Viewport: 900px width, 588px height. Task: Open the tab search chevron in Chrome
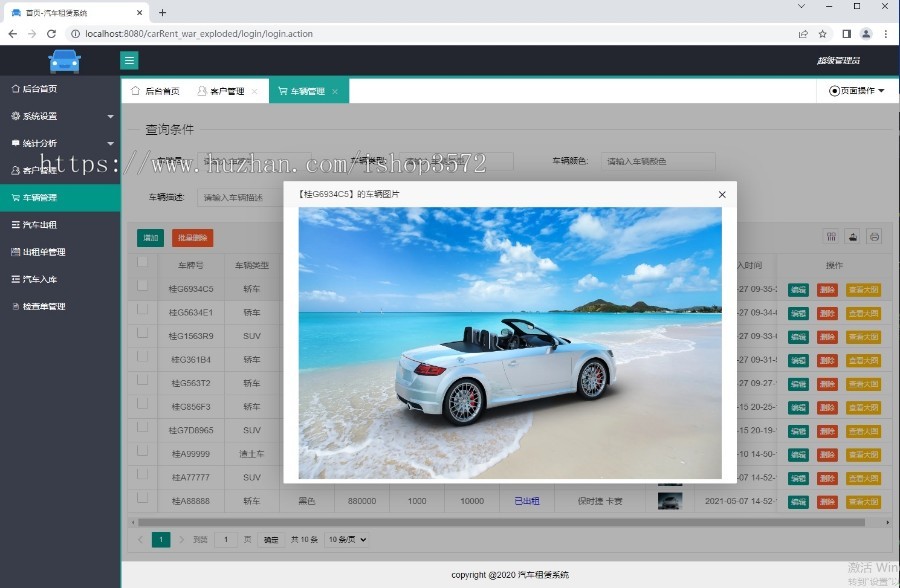point(801,6)
